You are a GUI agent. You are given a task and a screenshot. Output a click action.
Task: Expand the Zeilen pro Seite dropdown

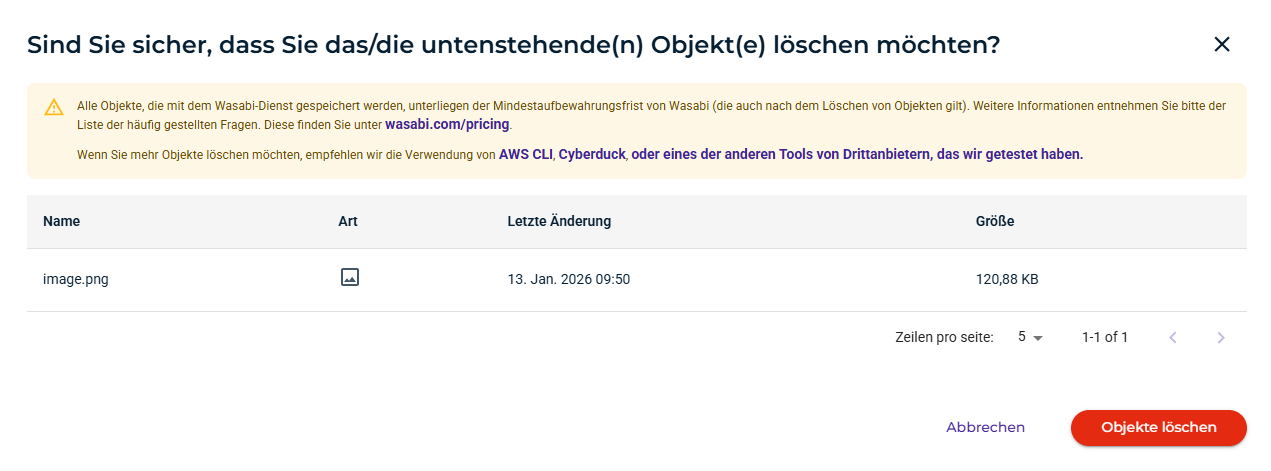[1030, 338]
